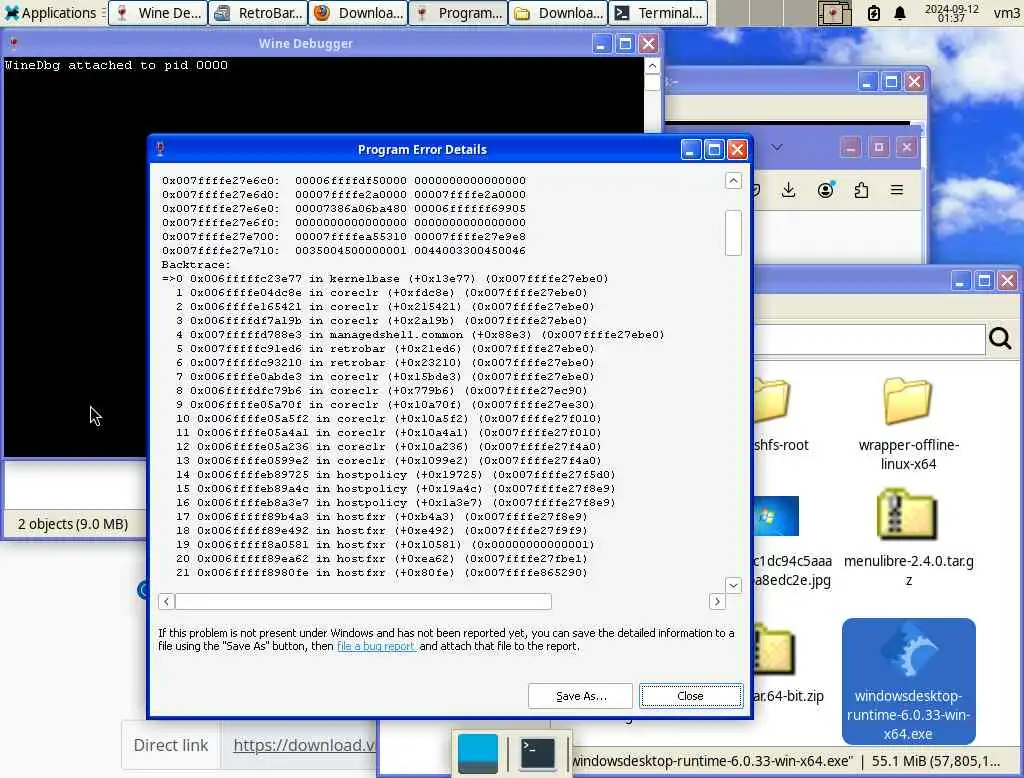The image size is (1024, 778).
Task: Select windowsdesktop-runtime-6.0.33-win-x64.exe file
Action: tap(908, 681)
